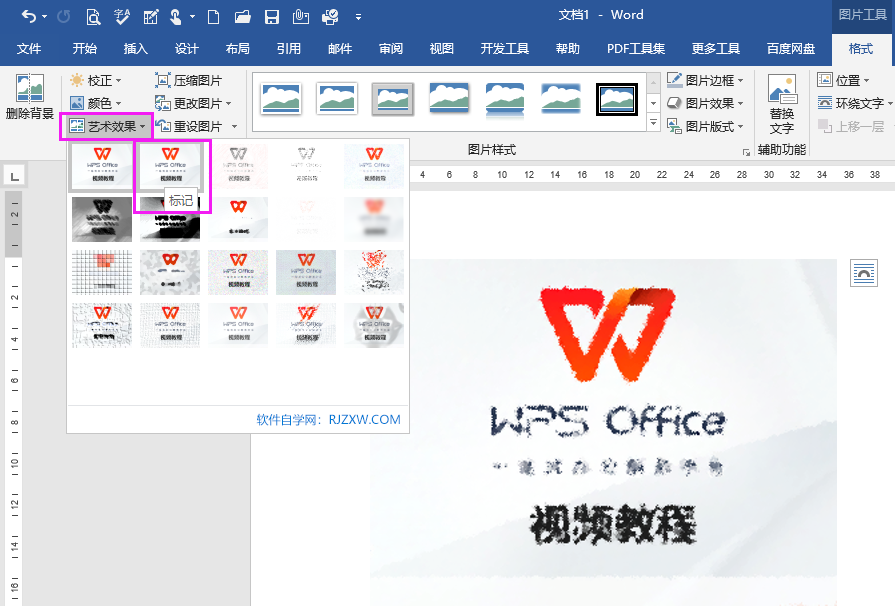Select the black-bordered picture style in gallery
The height and width of the screenshot is (606, 895).
(617, 99)
